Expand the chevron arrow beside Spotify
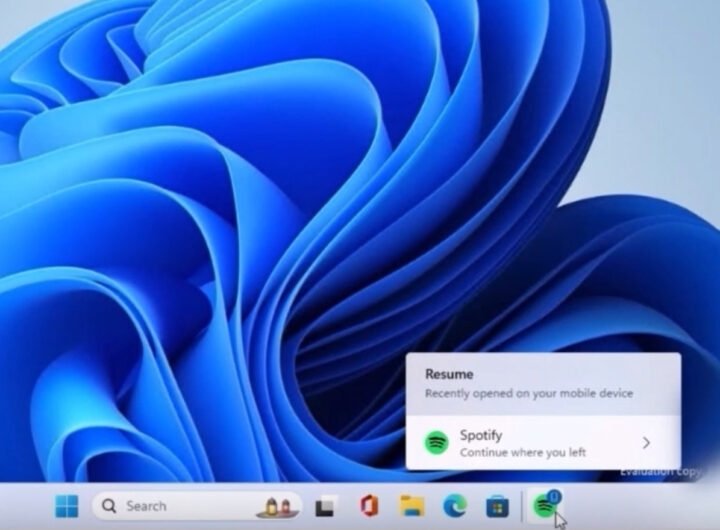The width and height of the screenshot is (720, 530). tap(646, 443)
